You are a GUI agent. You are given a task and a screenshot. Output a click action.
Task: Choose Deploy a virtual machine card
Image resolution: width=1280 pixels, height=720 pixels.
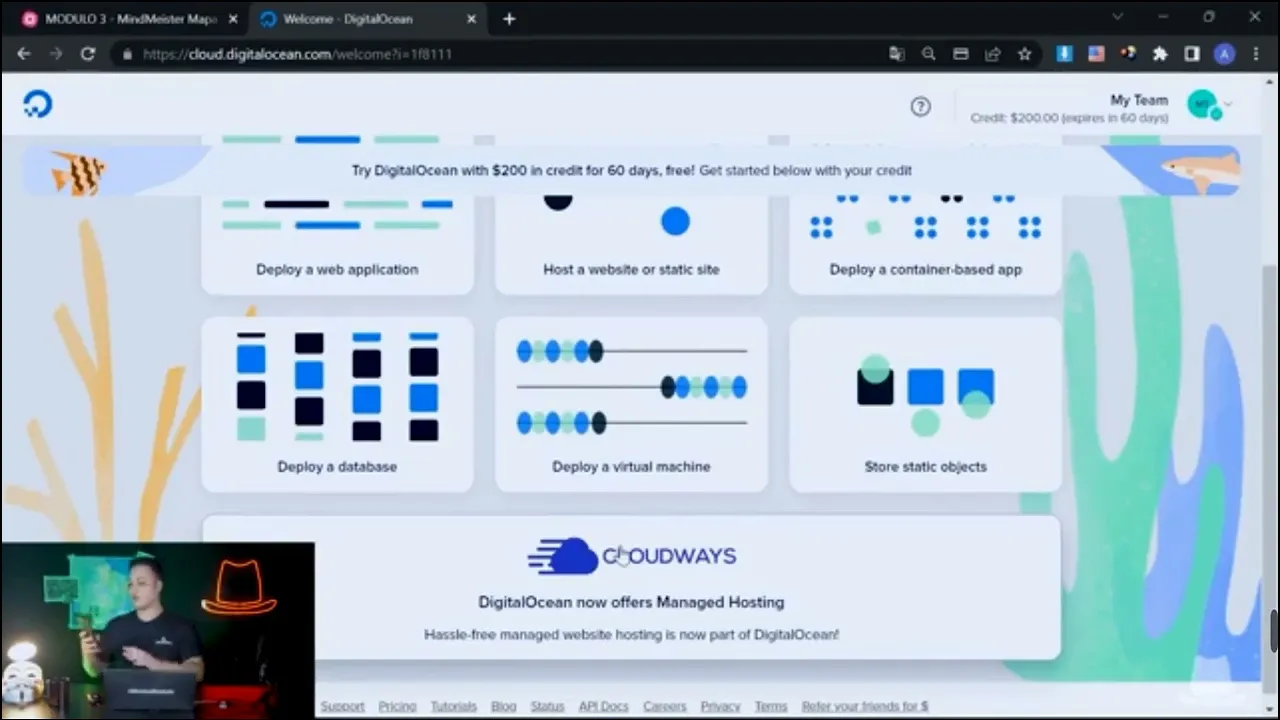click(631, 404)
